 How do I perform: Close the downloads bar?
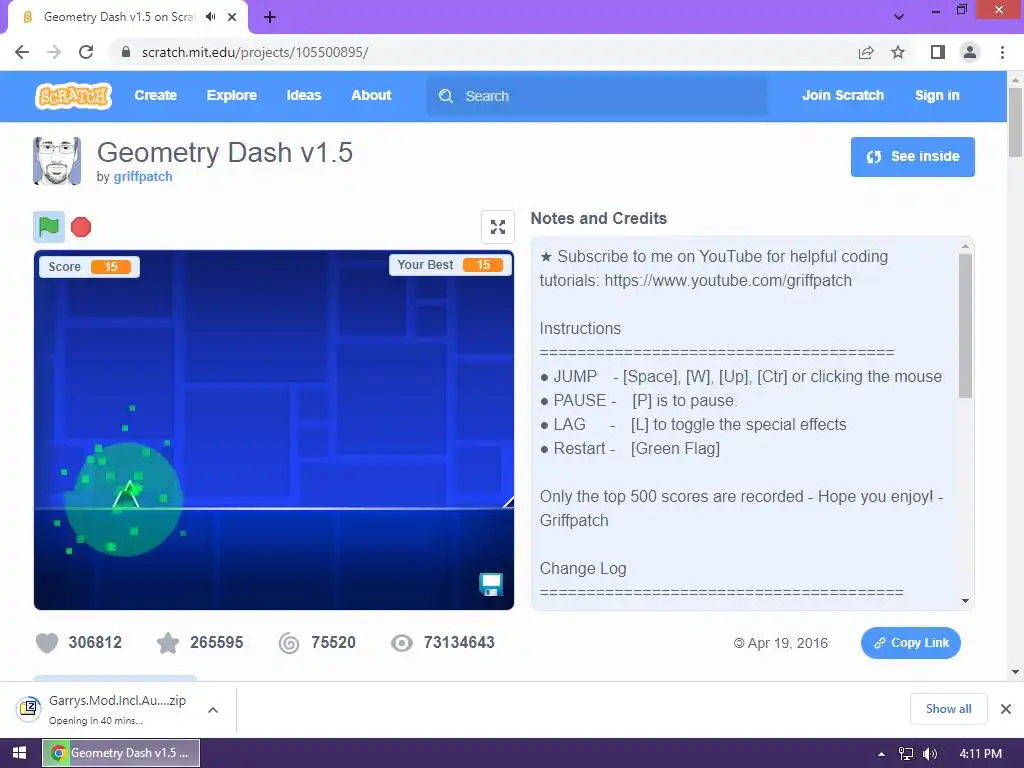pos(1006,709)
